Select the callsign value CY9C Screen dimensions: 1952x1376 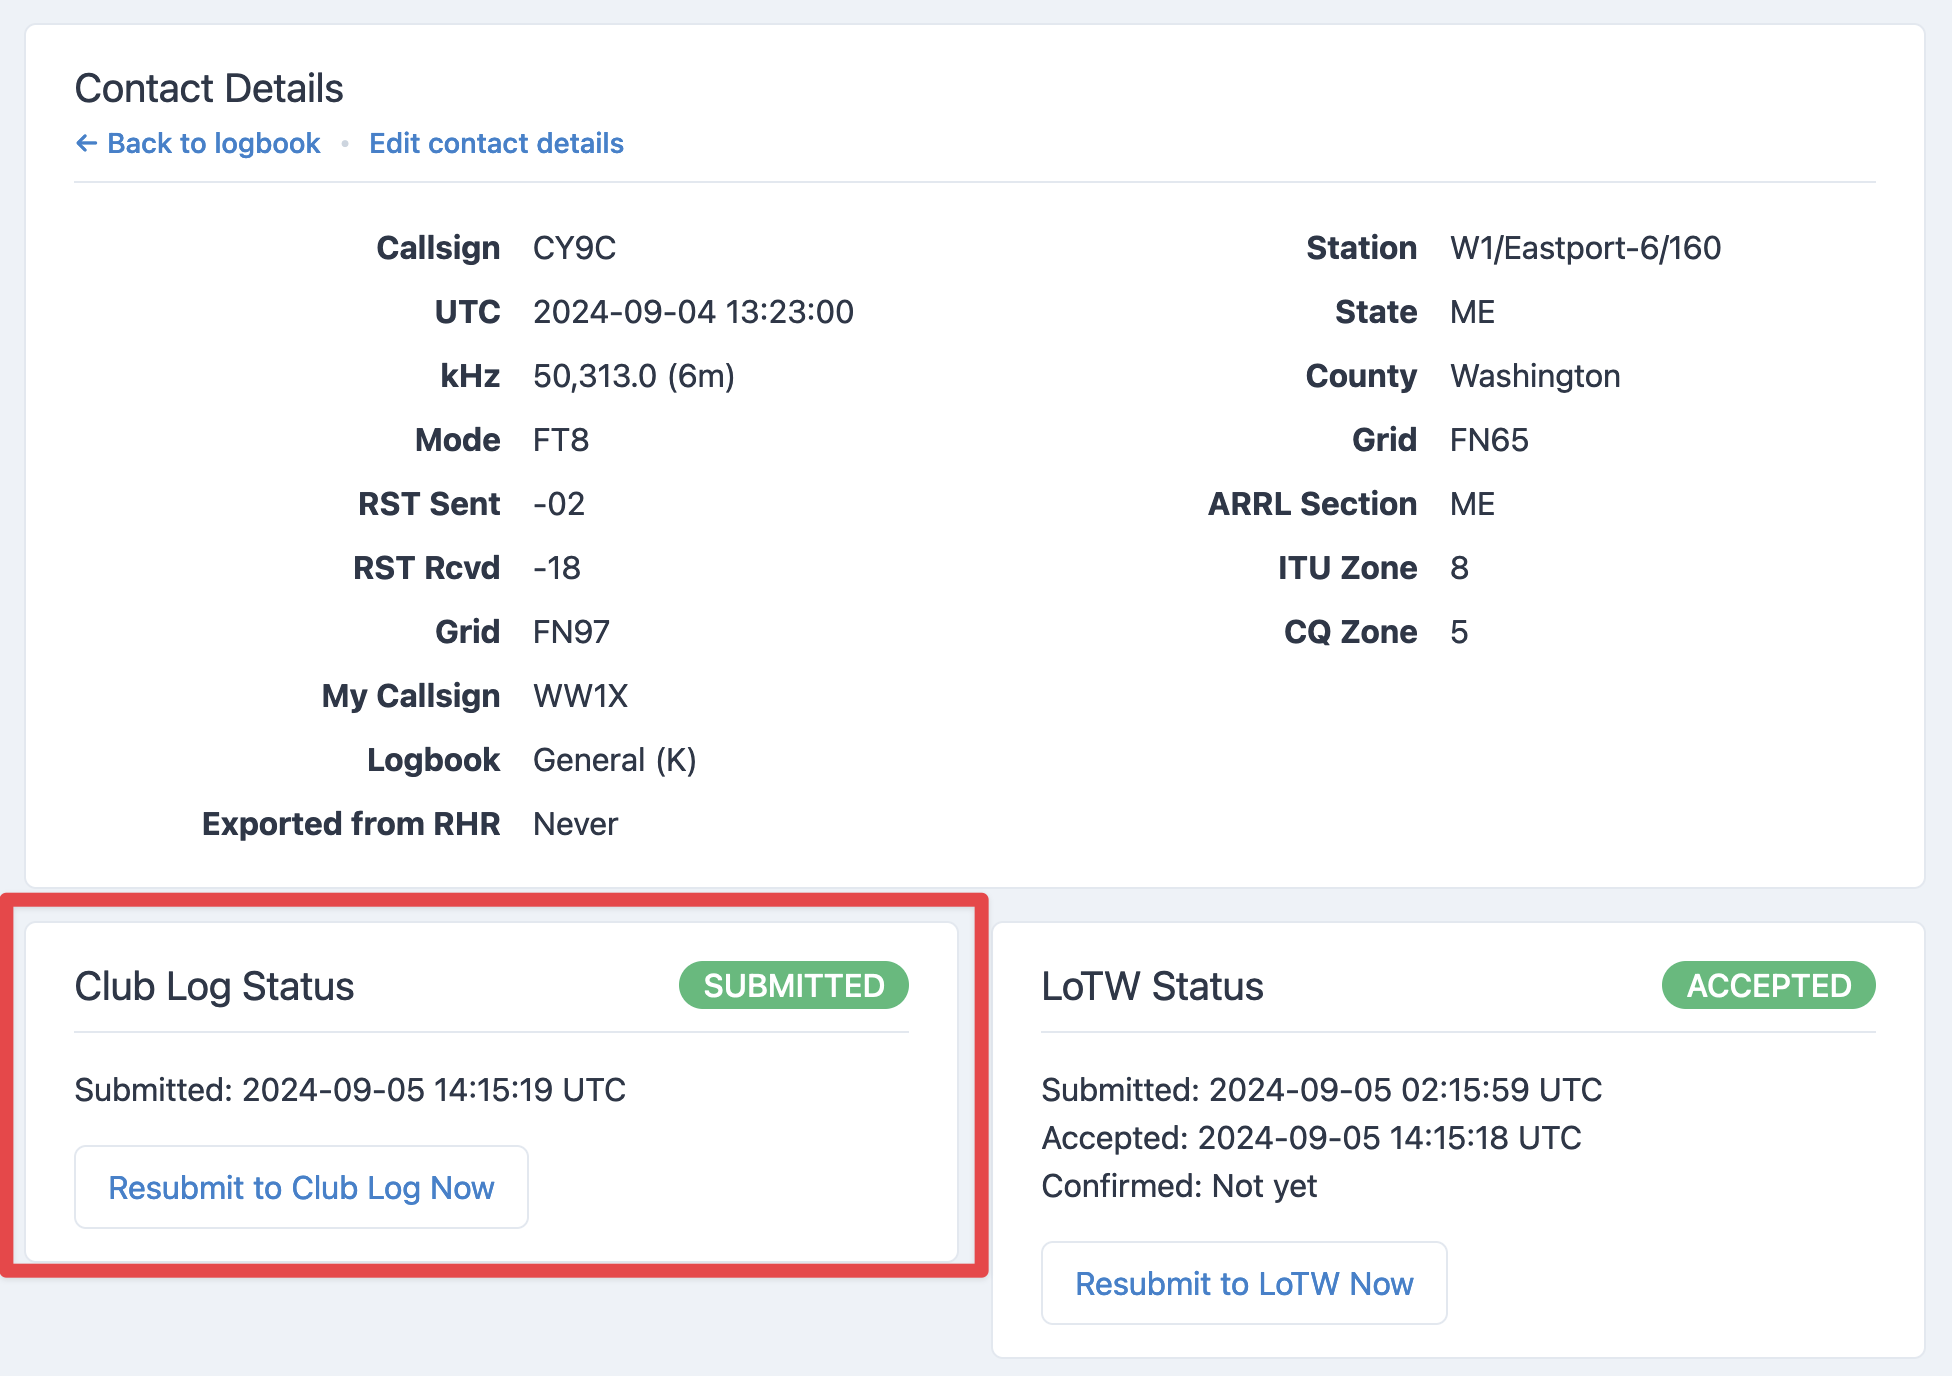coord(574,248)
